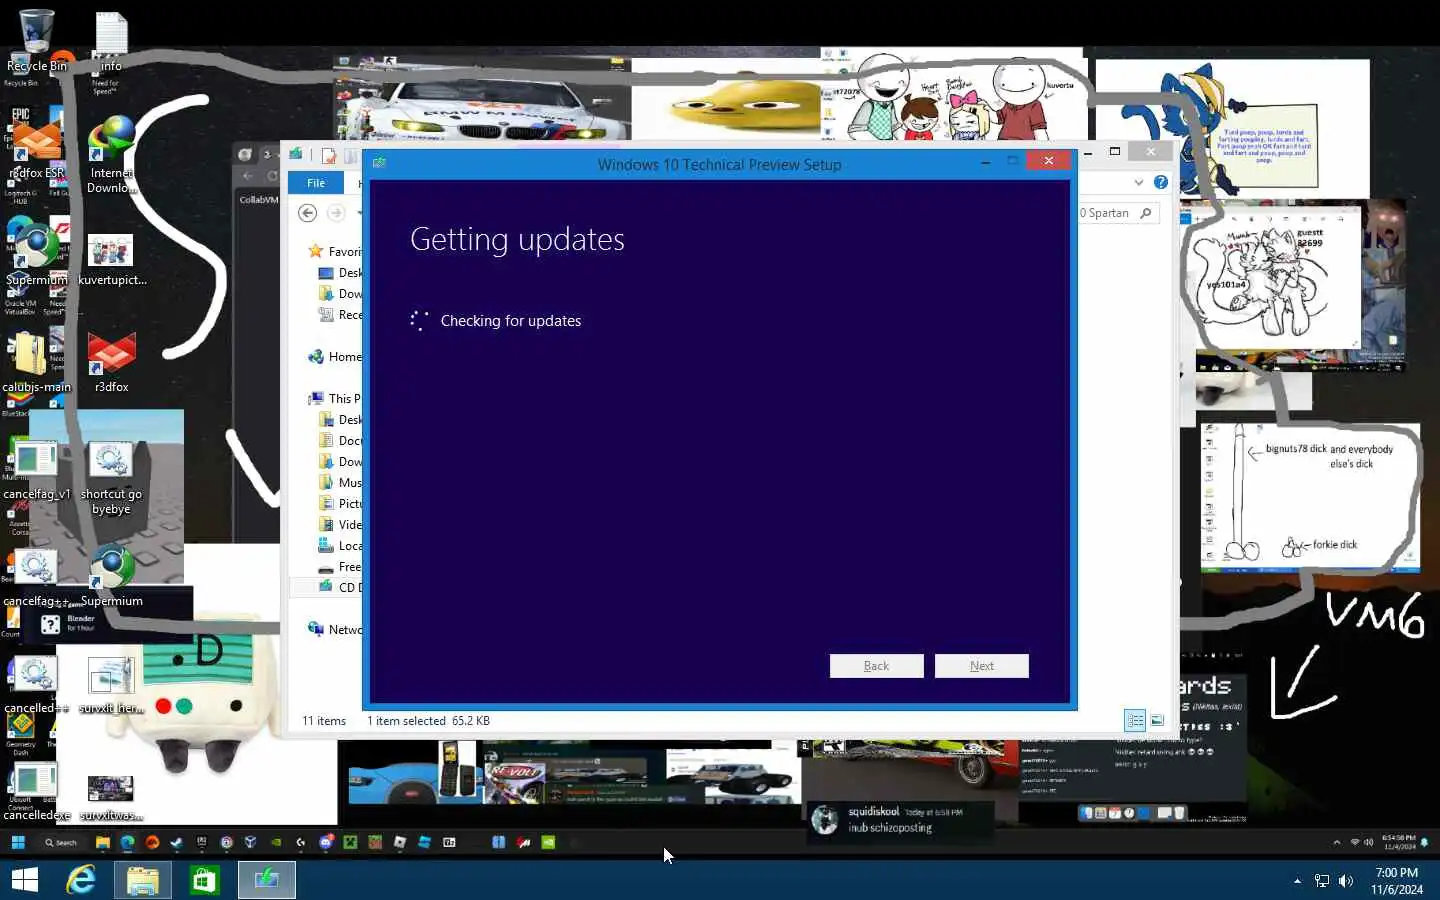1440x900 pixels.
Task: Switch to Windows Setup taskbar button
Action: click(x=267, y=880)
